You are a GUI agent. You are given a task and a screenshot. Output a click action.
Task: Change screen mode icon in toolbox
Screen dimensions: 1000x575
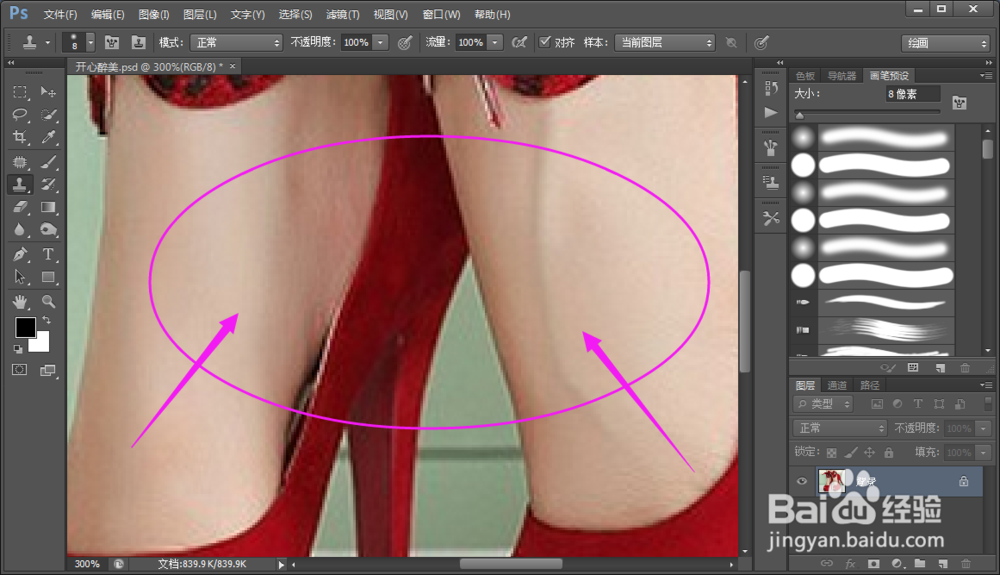[x=48, y=370]
